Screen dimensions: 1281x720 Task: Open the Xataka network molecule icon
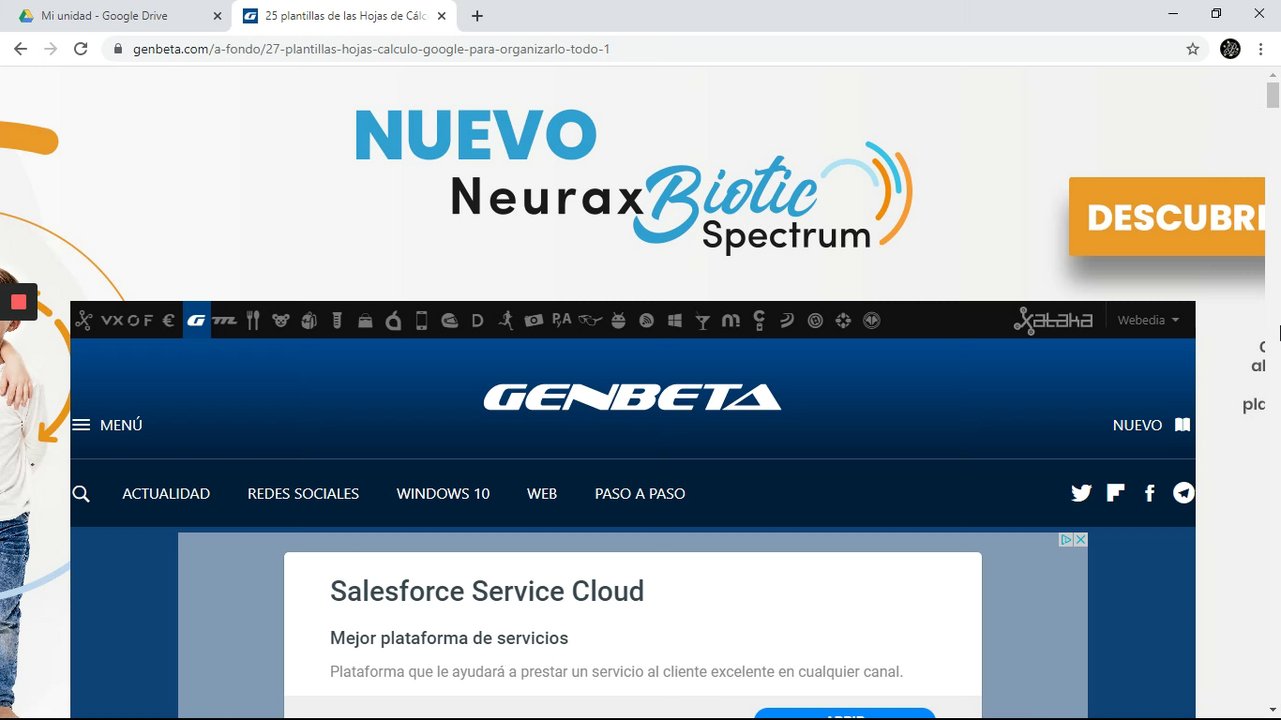[83, 320]
